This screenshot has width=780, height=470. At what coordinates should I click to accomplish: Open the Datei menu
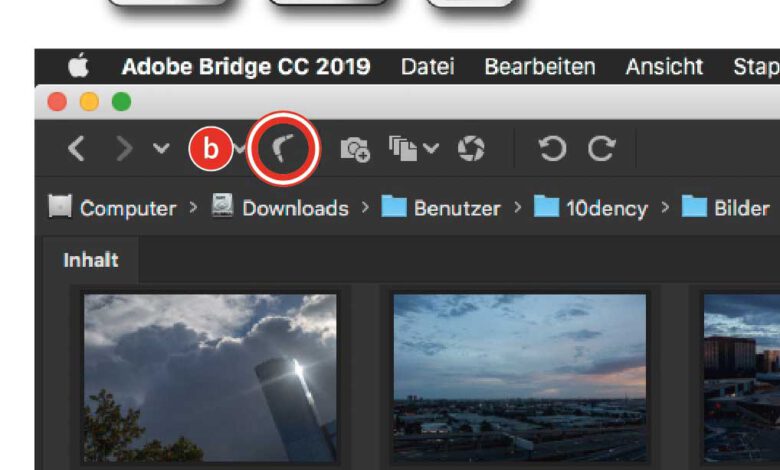coord(428,67)
